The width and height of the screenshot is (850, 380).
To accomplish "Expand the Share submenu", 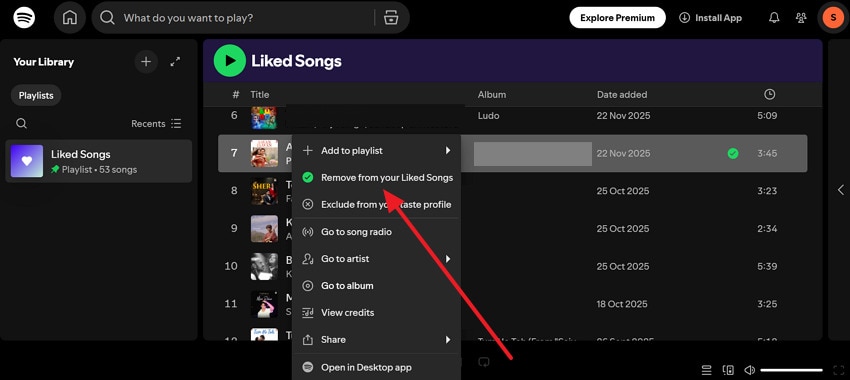I will tap(376, 340).
